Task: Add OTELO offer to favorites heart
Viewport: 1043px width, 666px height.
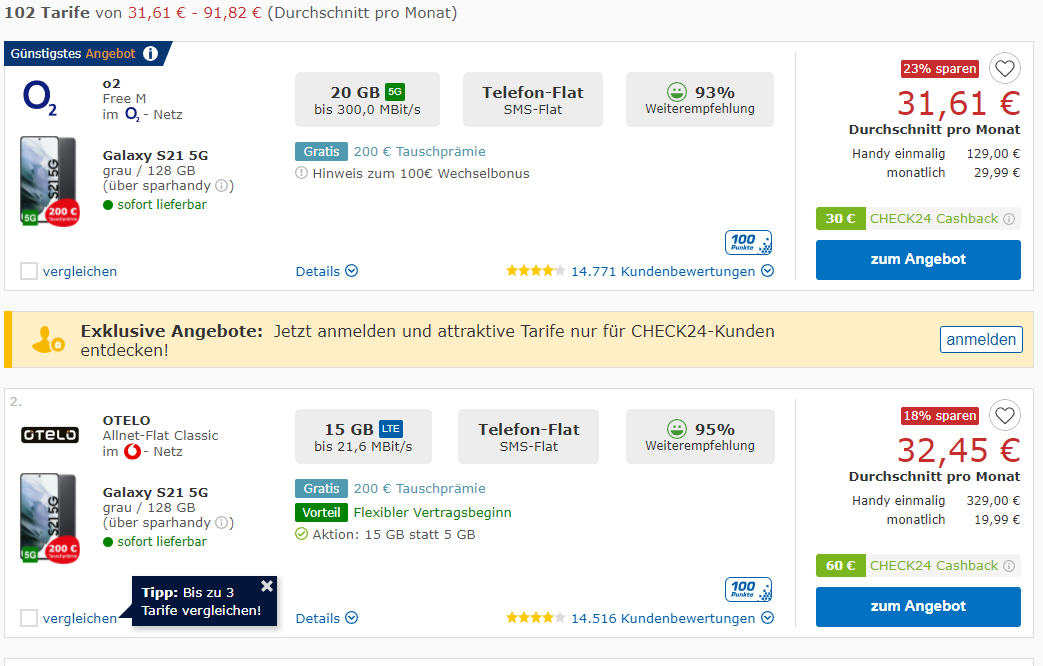Action: 1004,416
